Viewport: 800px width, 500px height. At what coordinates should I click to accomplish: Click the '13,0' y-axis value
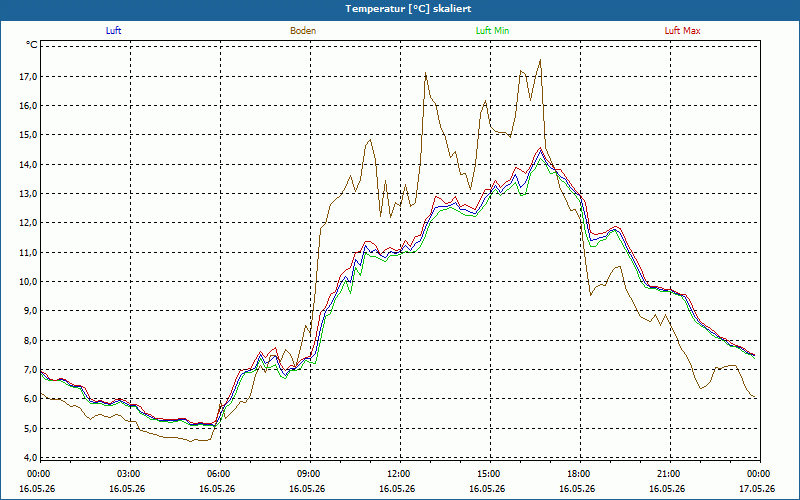tap(29, 193)
